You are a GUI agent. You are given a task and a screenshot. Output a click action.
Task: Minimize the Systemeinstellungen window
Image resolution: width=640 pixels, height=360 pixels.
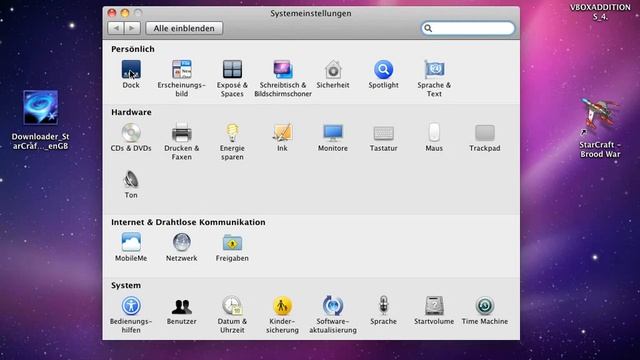125,13
